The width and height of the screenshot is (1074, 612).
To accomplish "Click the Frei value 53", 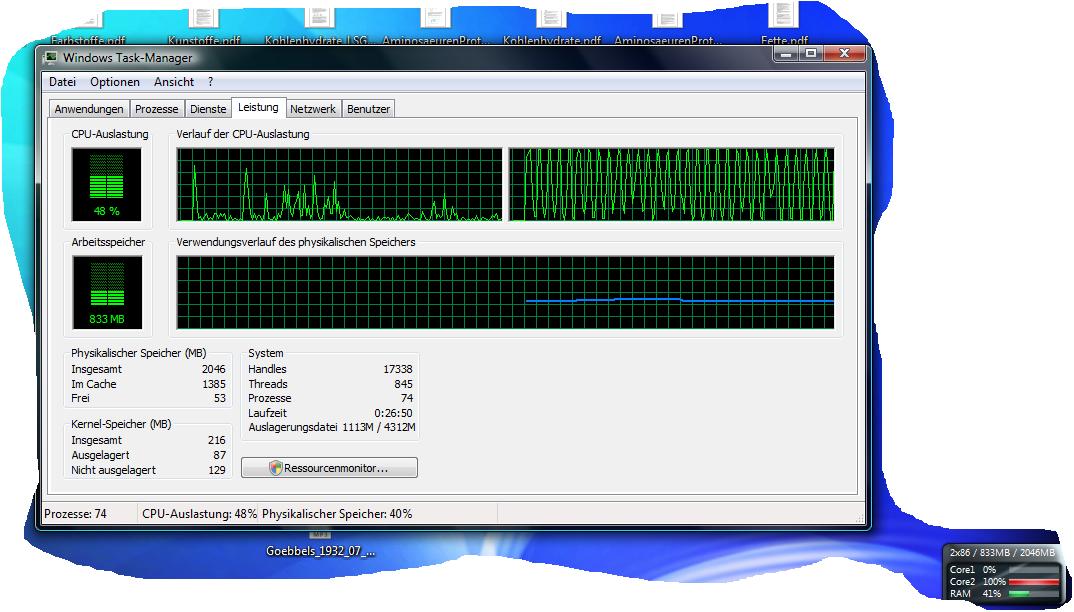I will tap(220, 398).
